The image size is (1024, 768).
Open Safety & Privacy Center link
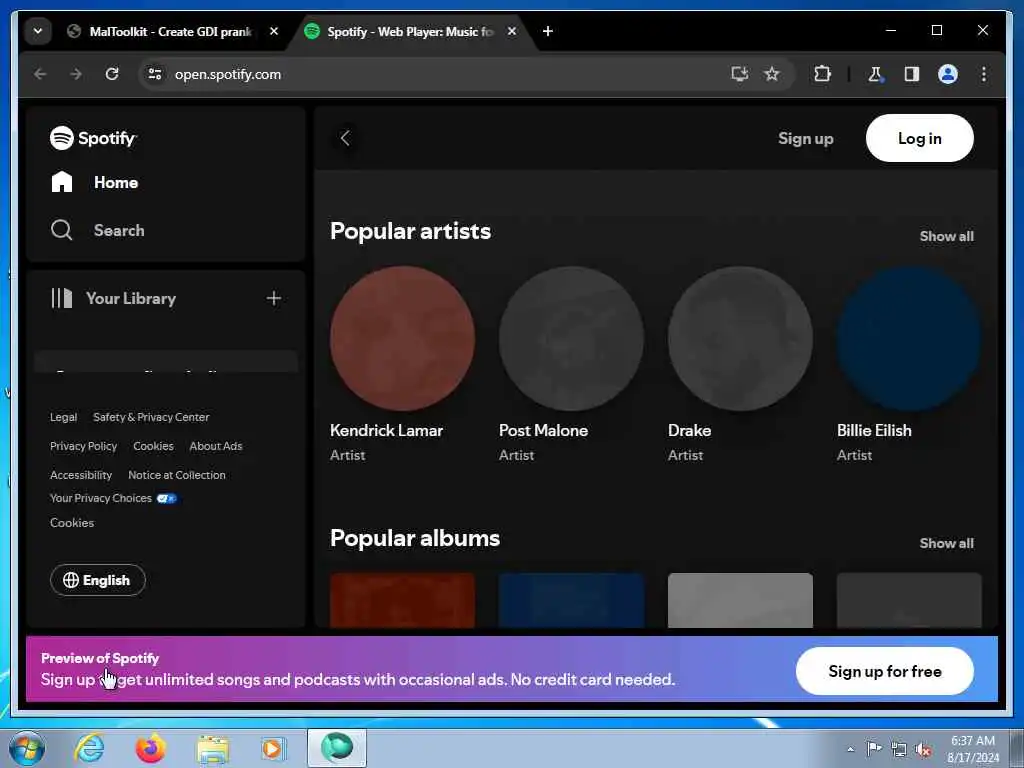(151, 417)
